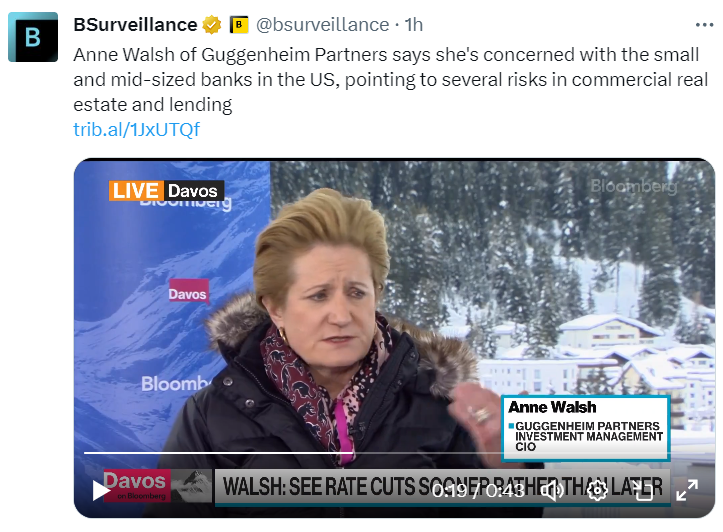Screen dimensions: 723x532
Task: Expand the video to fullscreen
Action: (687, 490)
